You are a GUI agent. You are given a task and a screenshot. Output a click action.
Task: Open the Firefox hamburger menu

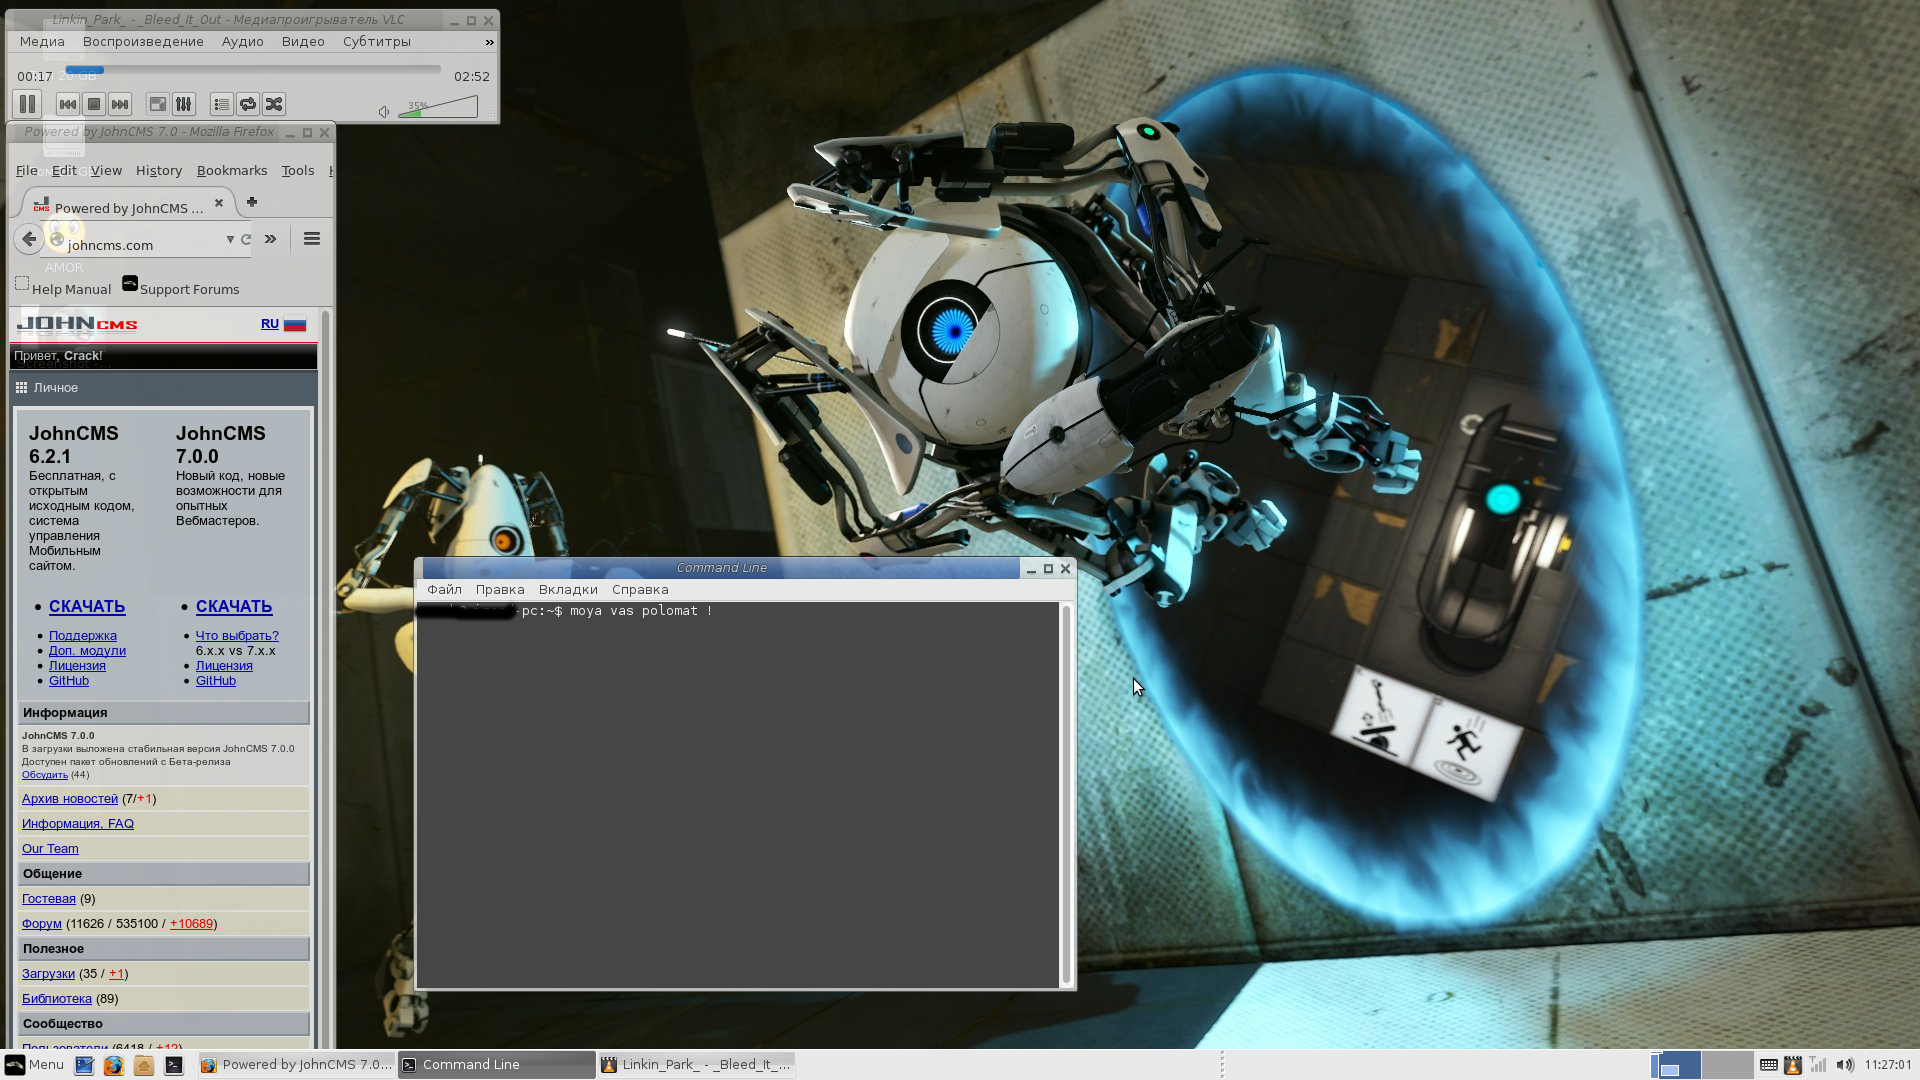[x=312, y=239]
